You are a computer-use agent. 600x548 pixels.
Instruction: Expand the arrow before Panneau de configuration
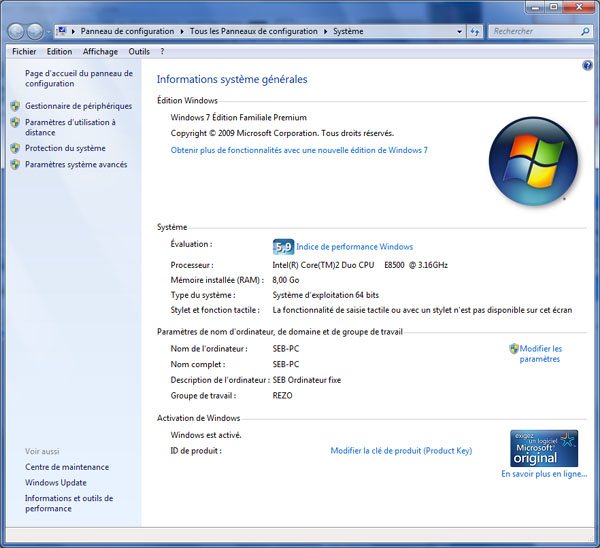73,31
